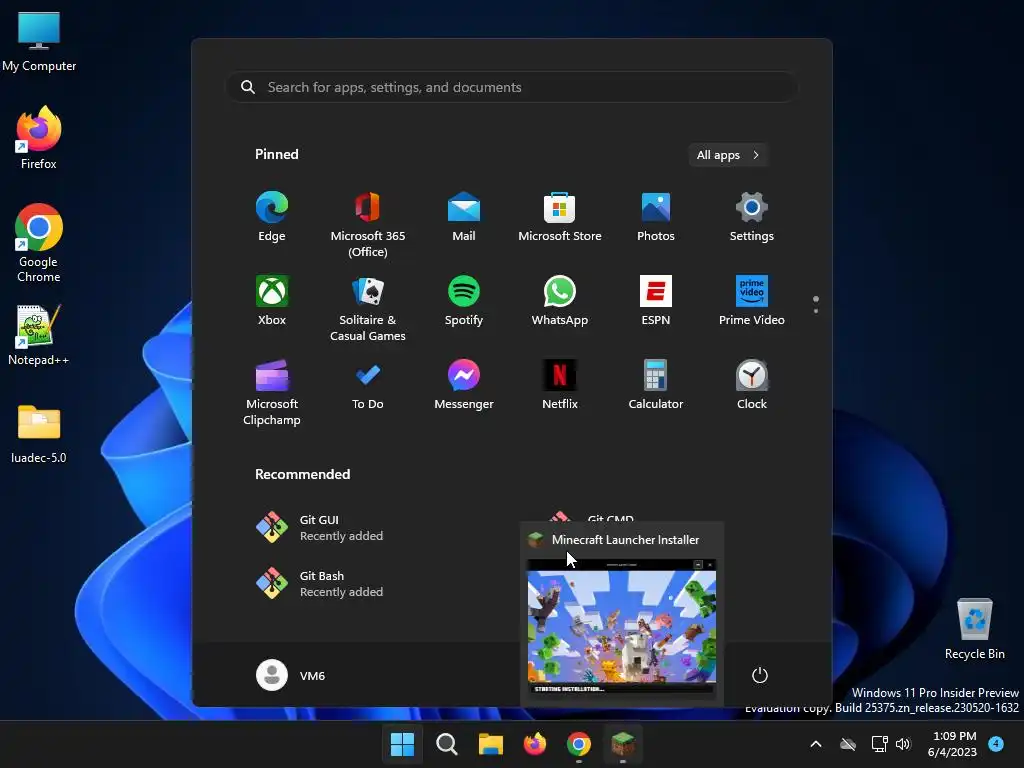Open the All apps list
Image resolution: width=1024 pixels, height=768 pixels.
pos(728,155)
